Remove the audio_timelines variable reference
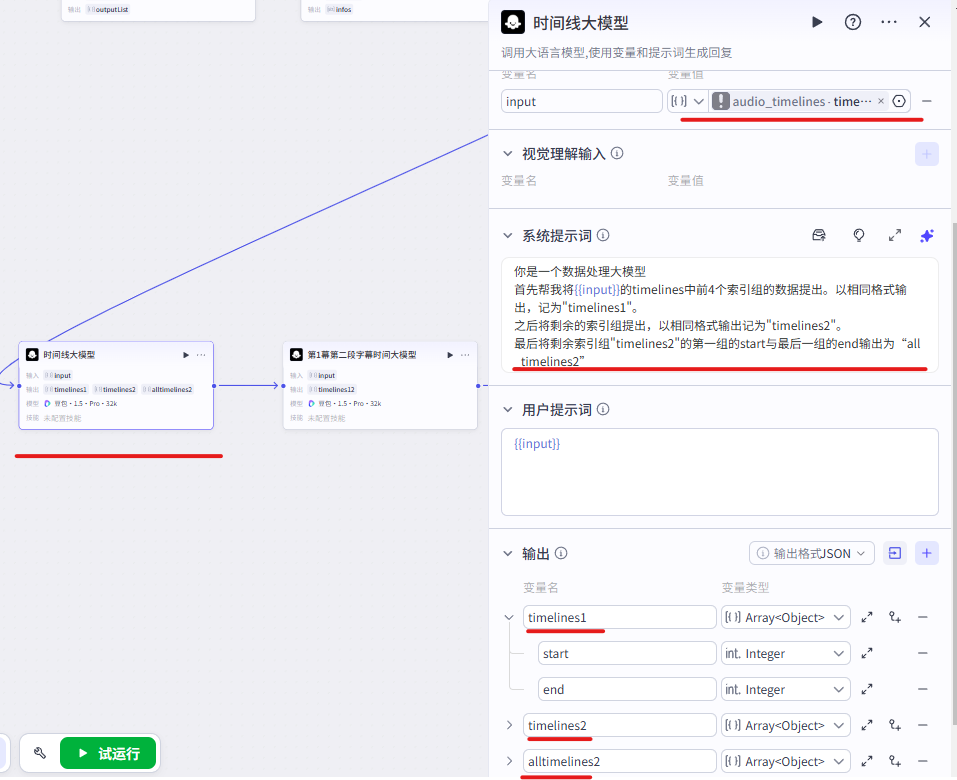 pyautogui.click(x=881, y=101)
